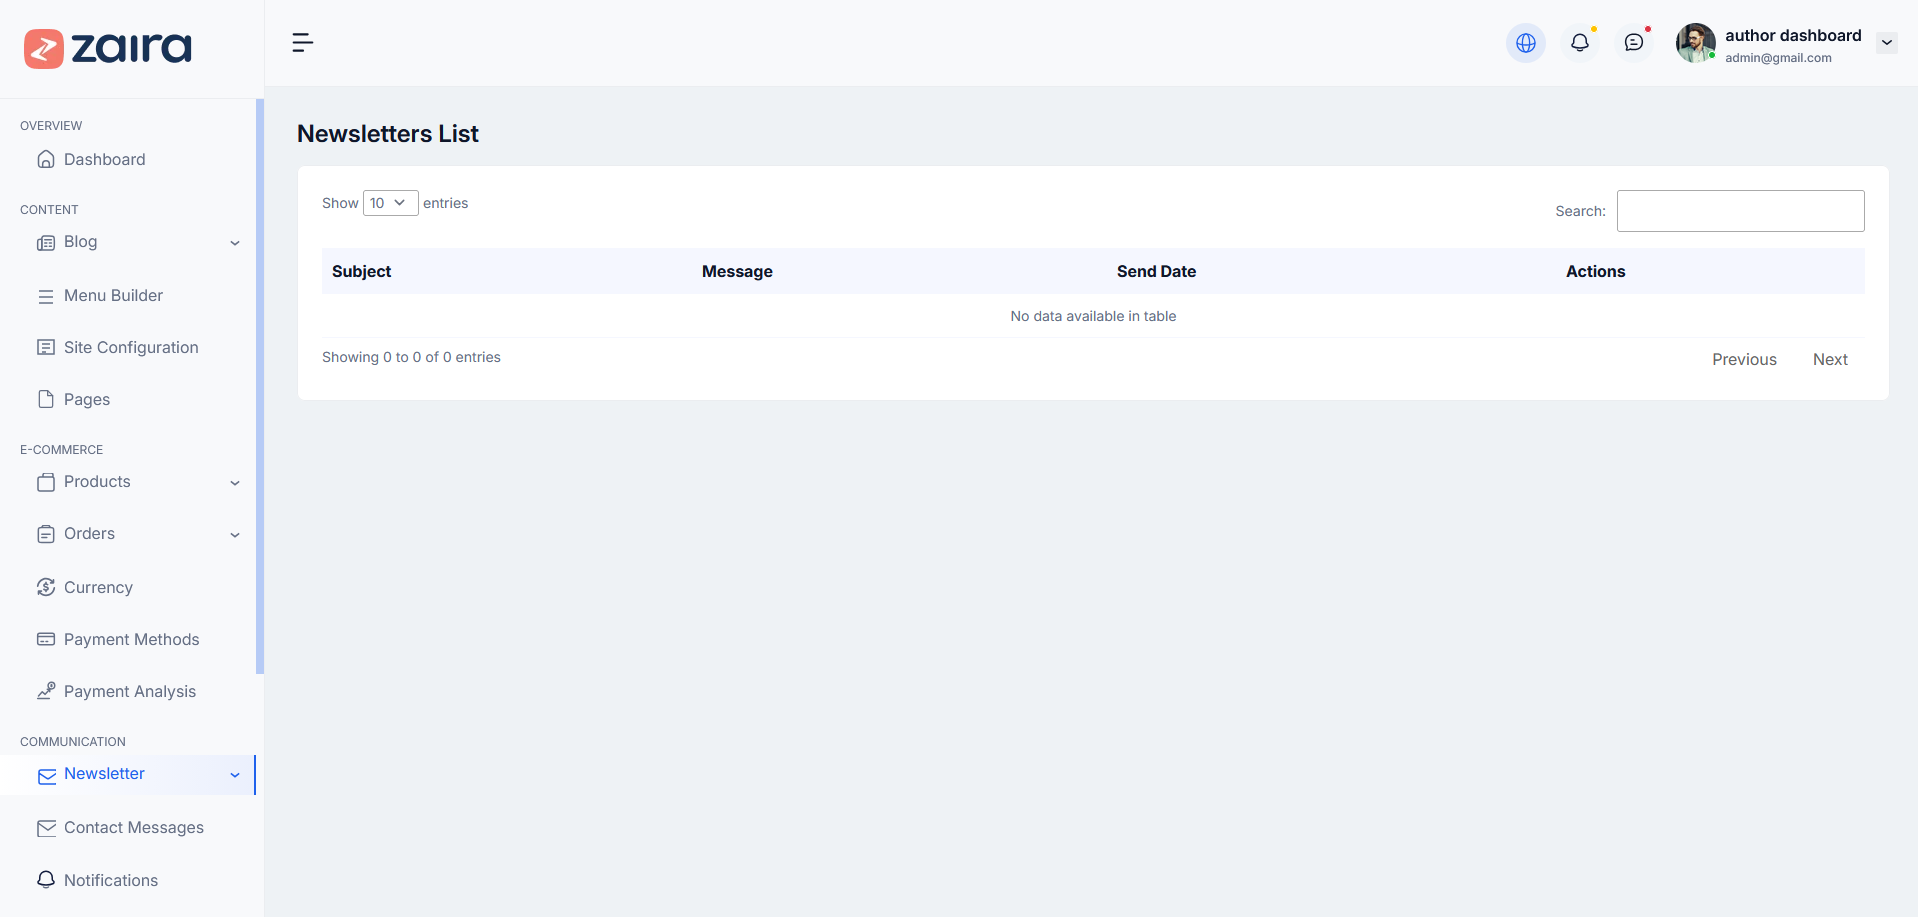Toggle the sidebar hamburger menu icon
The image size is (1918, 917).
pyautogui.click(x=302, y=42)
